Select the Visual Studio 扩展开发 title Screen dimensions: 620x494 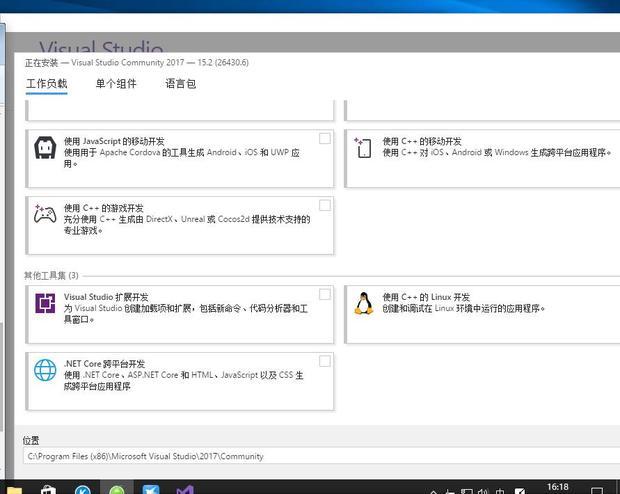pyautogui.click(x=106, y=297)
